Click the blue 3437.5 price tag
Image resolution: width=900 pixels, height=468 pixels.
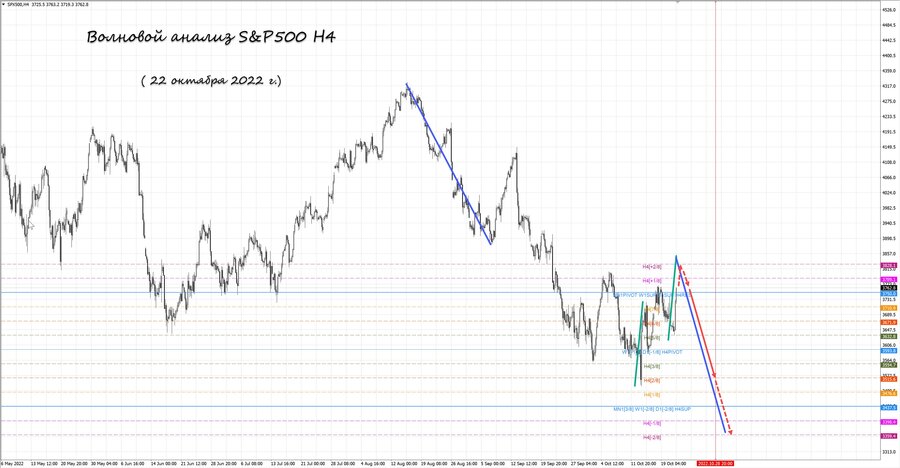pos(889,408)
